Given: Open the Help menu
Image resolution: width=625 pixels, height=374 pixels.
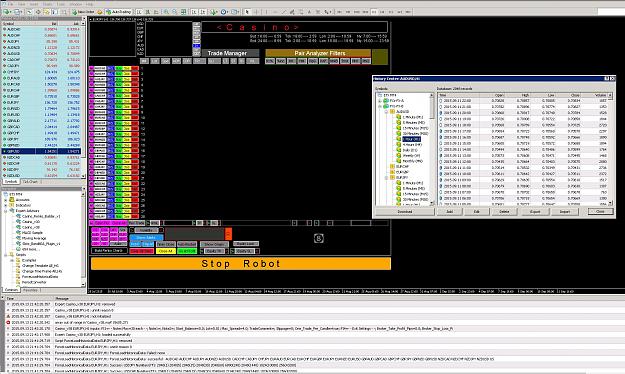Looking at the screenshot, I should [89, 4].
